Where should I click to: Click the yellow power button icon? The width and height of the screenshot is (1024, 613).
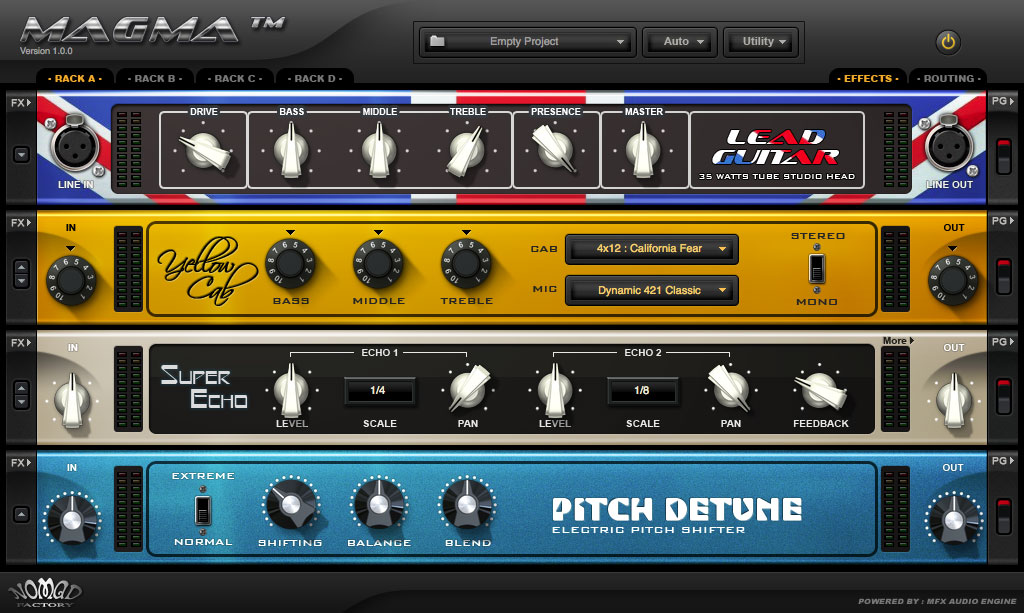tap(947, 42)
